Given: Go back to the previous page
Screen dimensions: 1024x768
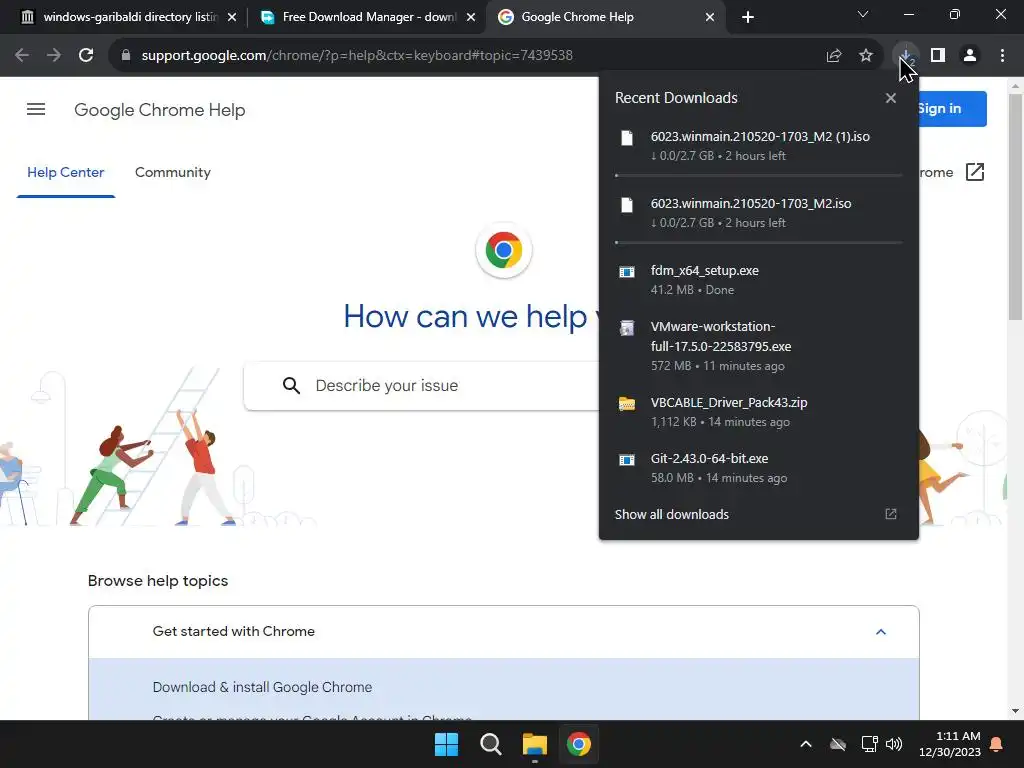Looking at the screenshot, I should [x=22, y=56].
